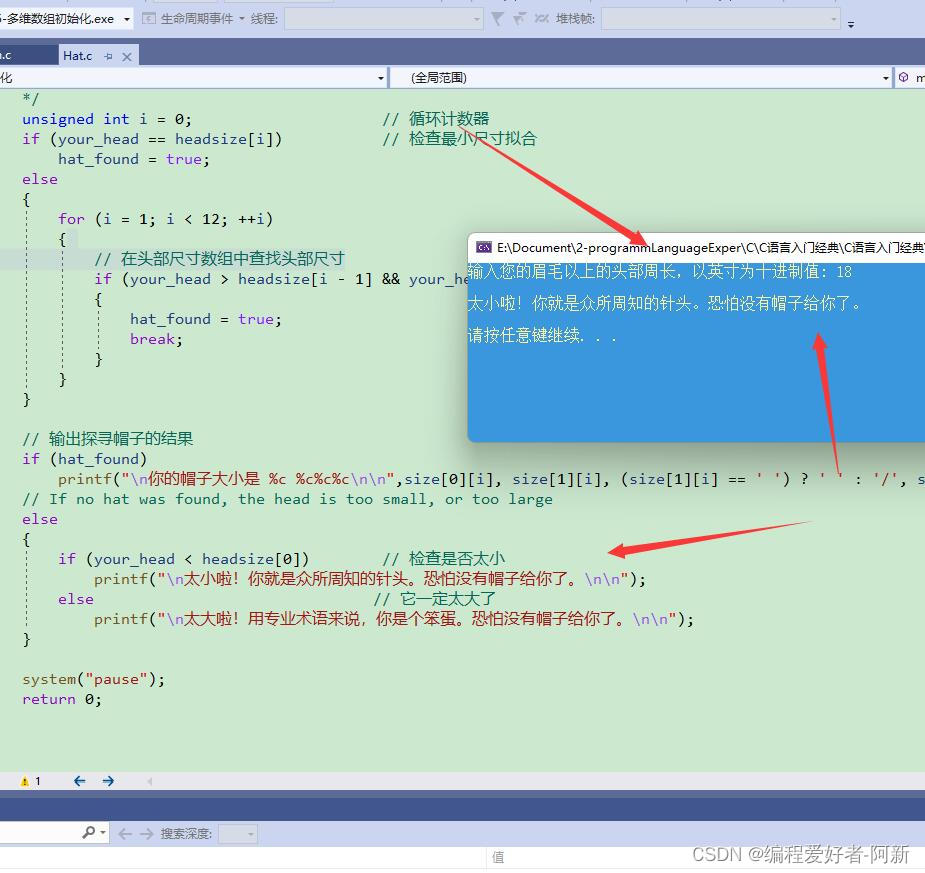Navigate backward with the left arrow below editor

pyautogui.click(x=80, y=781)
